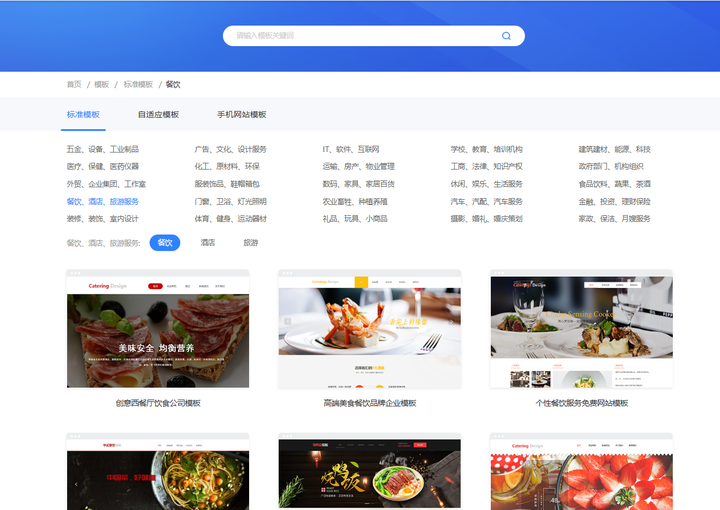Select 门窗、卫浴、灯光照明 category
This screenshot has height=510, width=720.
click(x=231, y=202)
